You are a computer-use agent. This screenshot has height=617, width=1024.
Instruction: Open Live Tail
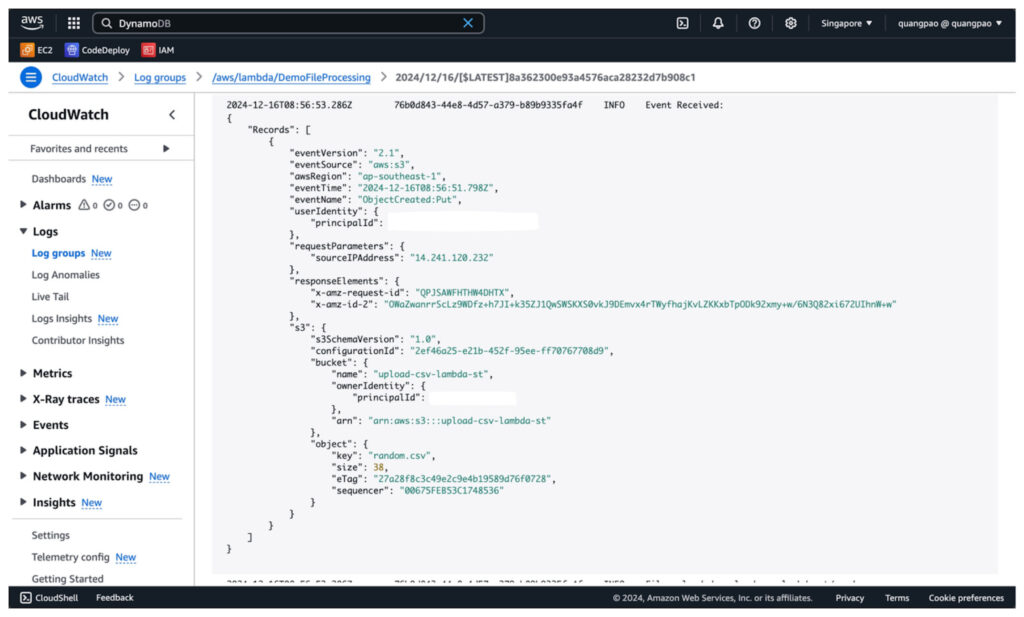[x=50, y=296]
